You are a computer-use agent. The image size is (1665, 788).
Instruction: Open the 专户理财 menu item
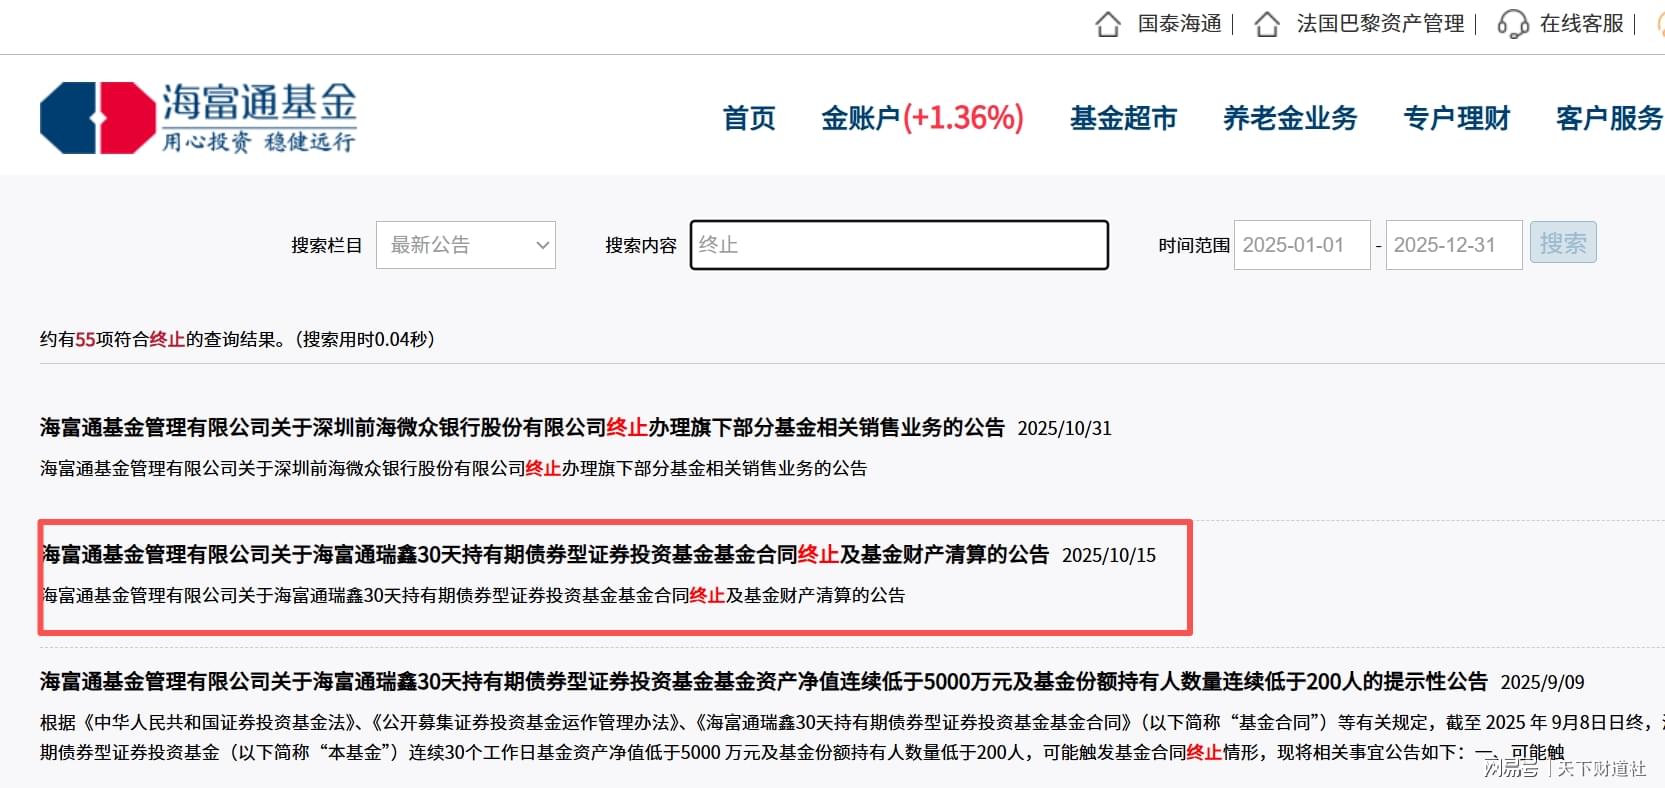pos(1456,118)
